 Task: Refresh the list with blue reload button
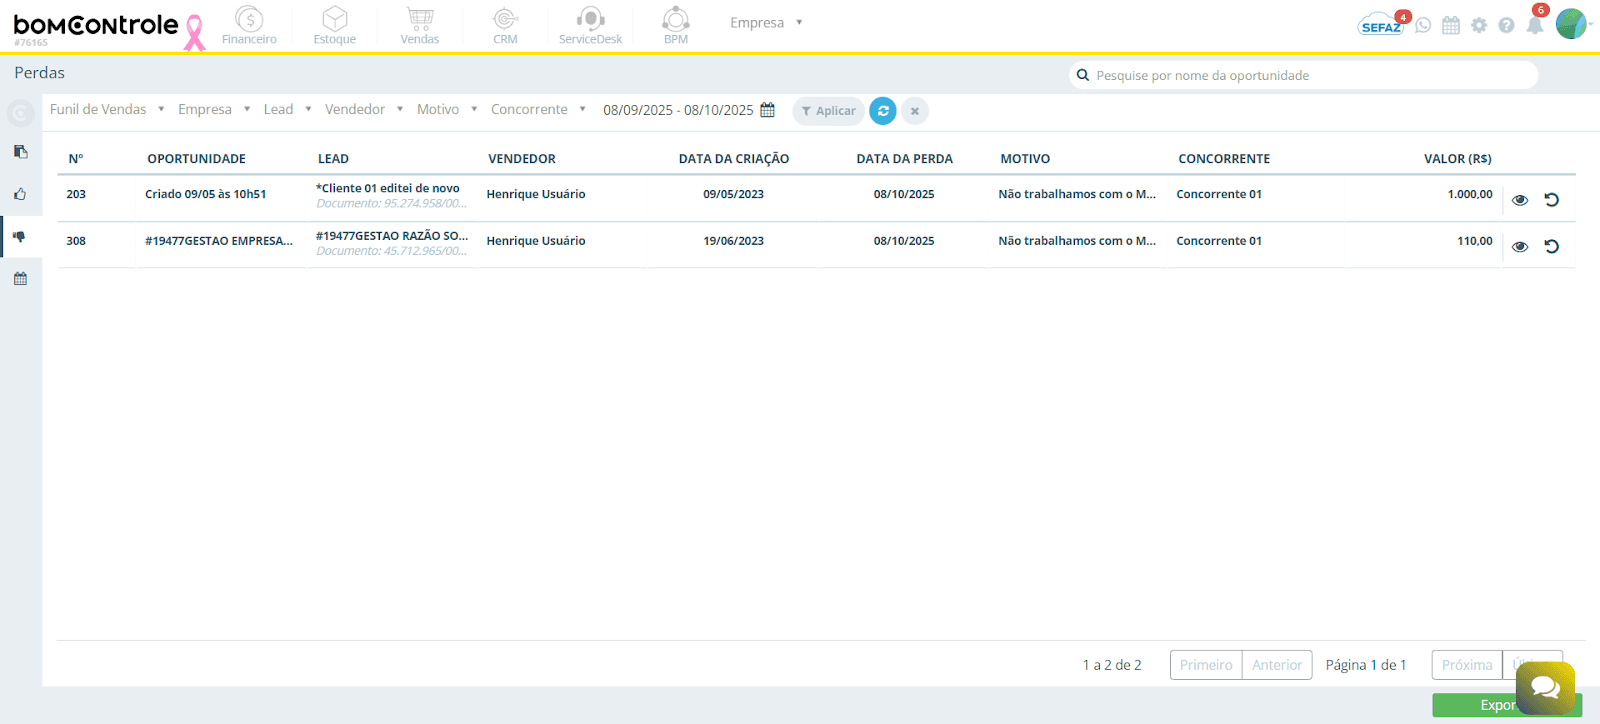[883, 111]
